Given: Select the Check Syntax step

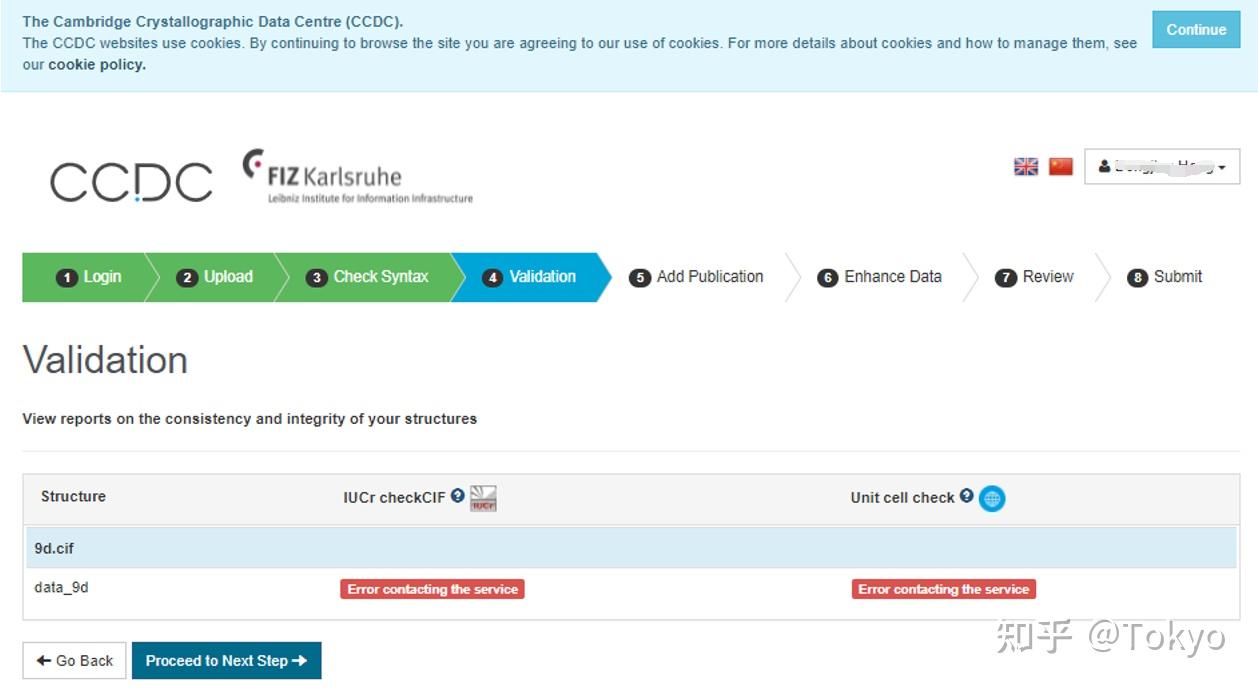Looking at the screenshot, I should click(367, 277).
